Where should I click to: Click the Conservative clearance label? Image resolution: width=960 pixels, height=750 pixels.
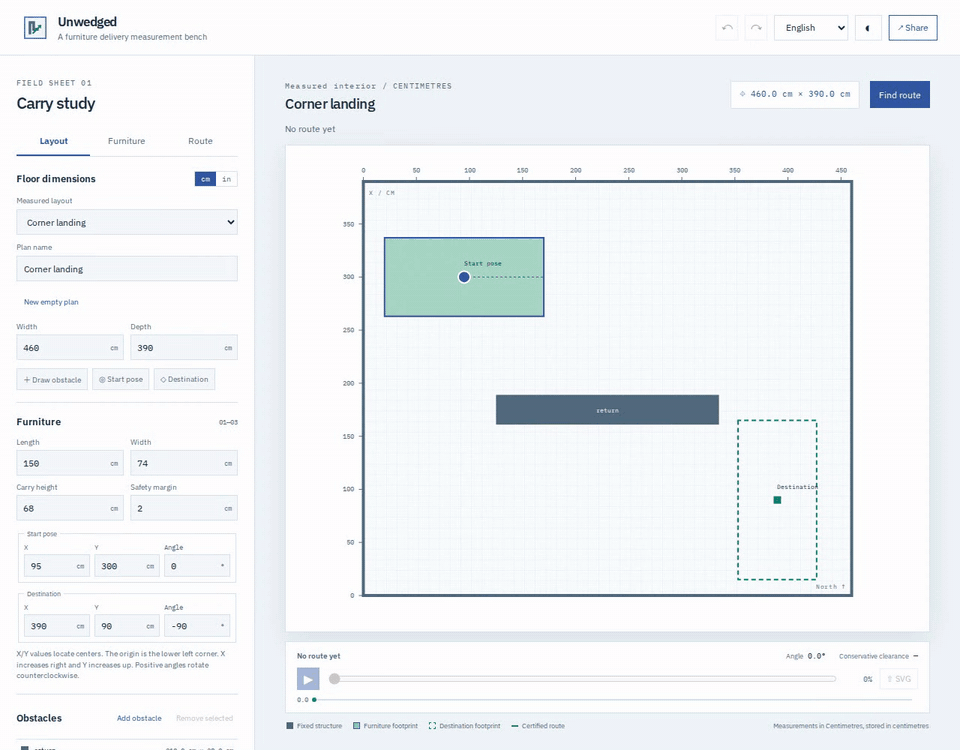[x=874, y=656]
